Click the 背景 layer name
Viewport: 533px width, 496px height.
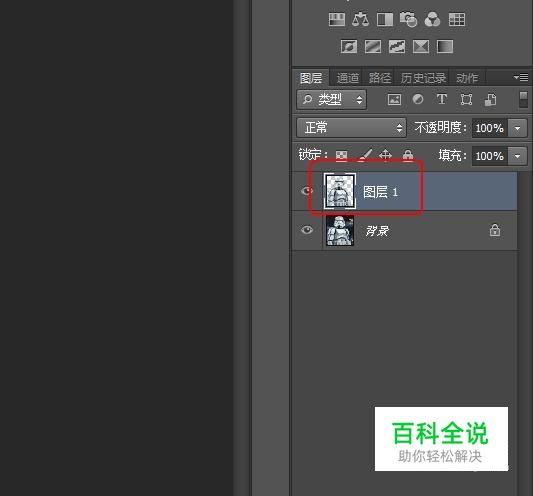(377, 231)
